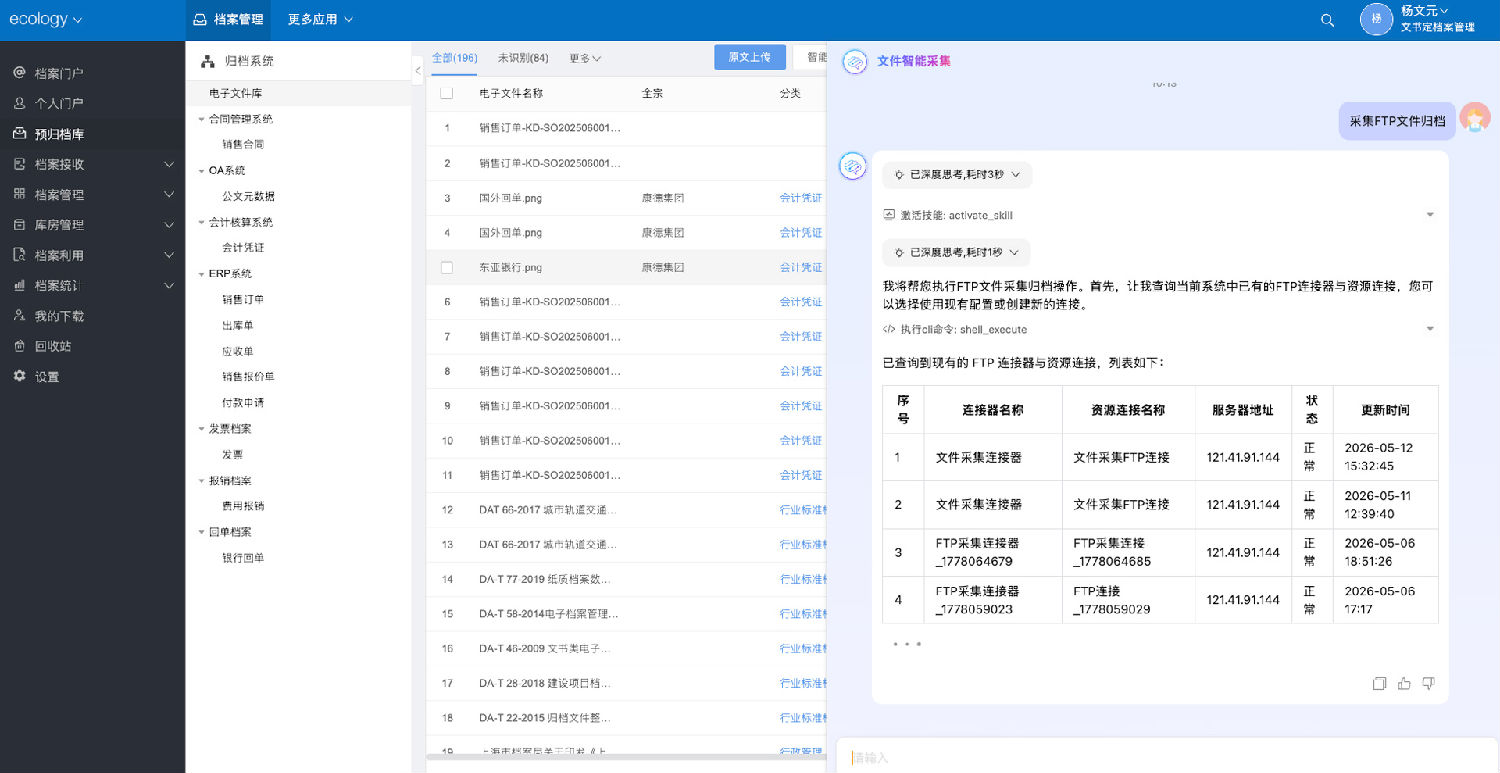The height and width of the screenshot is (773, 1500).
Task: Open 我的下载 sidebar icon
Action: (x=19, y=316)
